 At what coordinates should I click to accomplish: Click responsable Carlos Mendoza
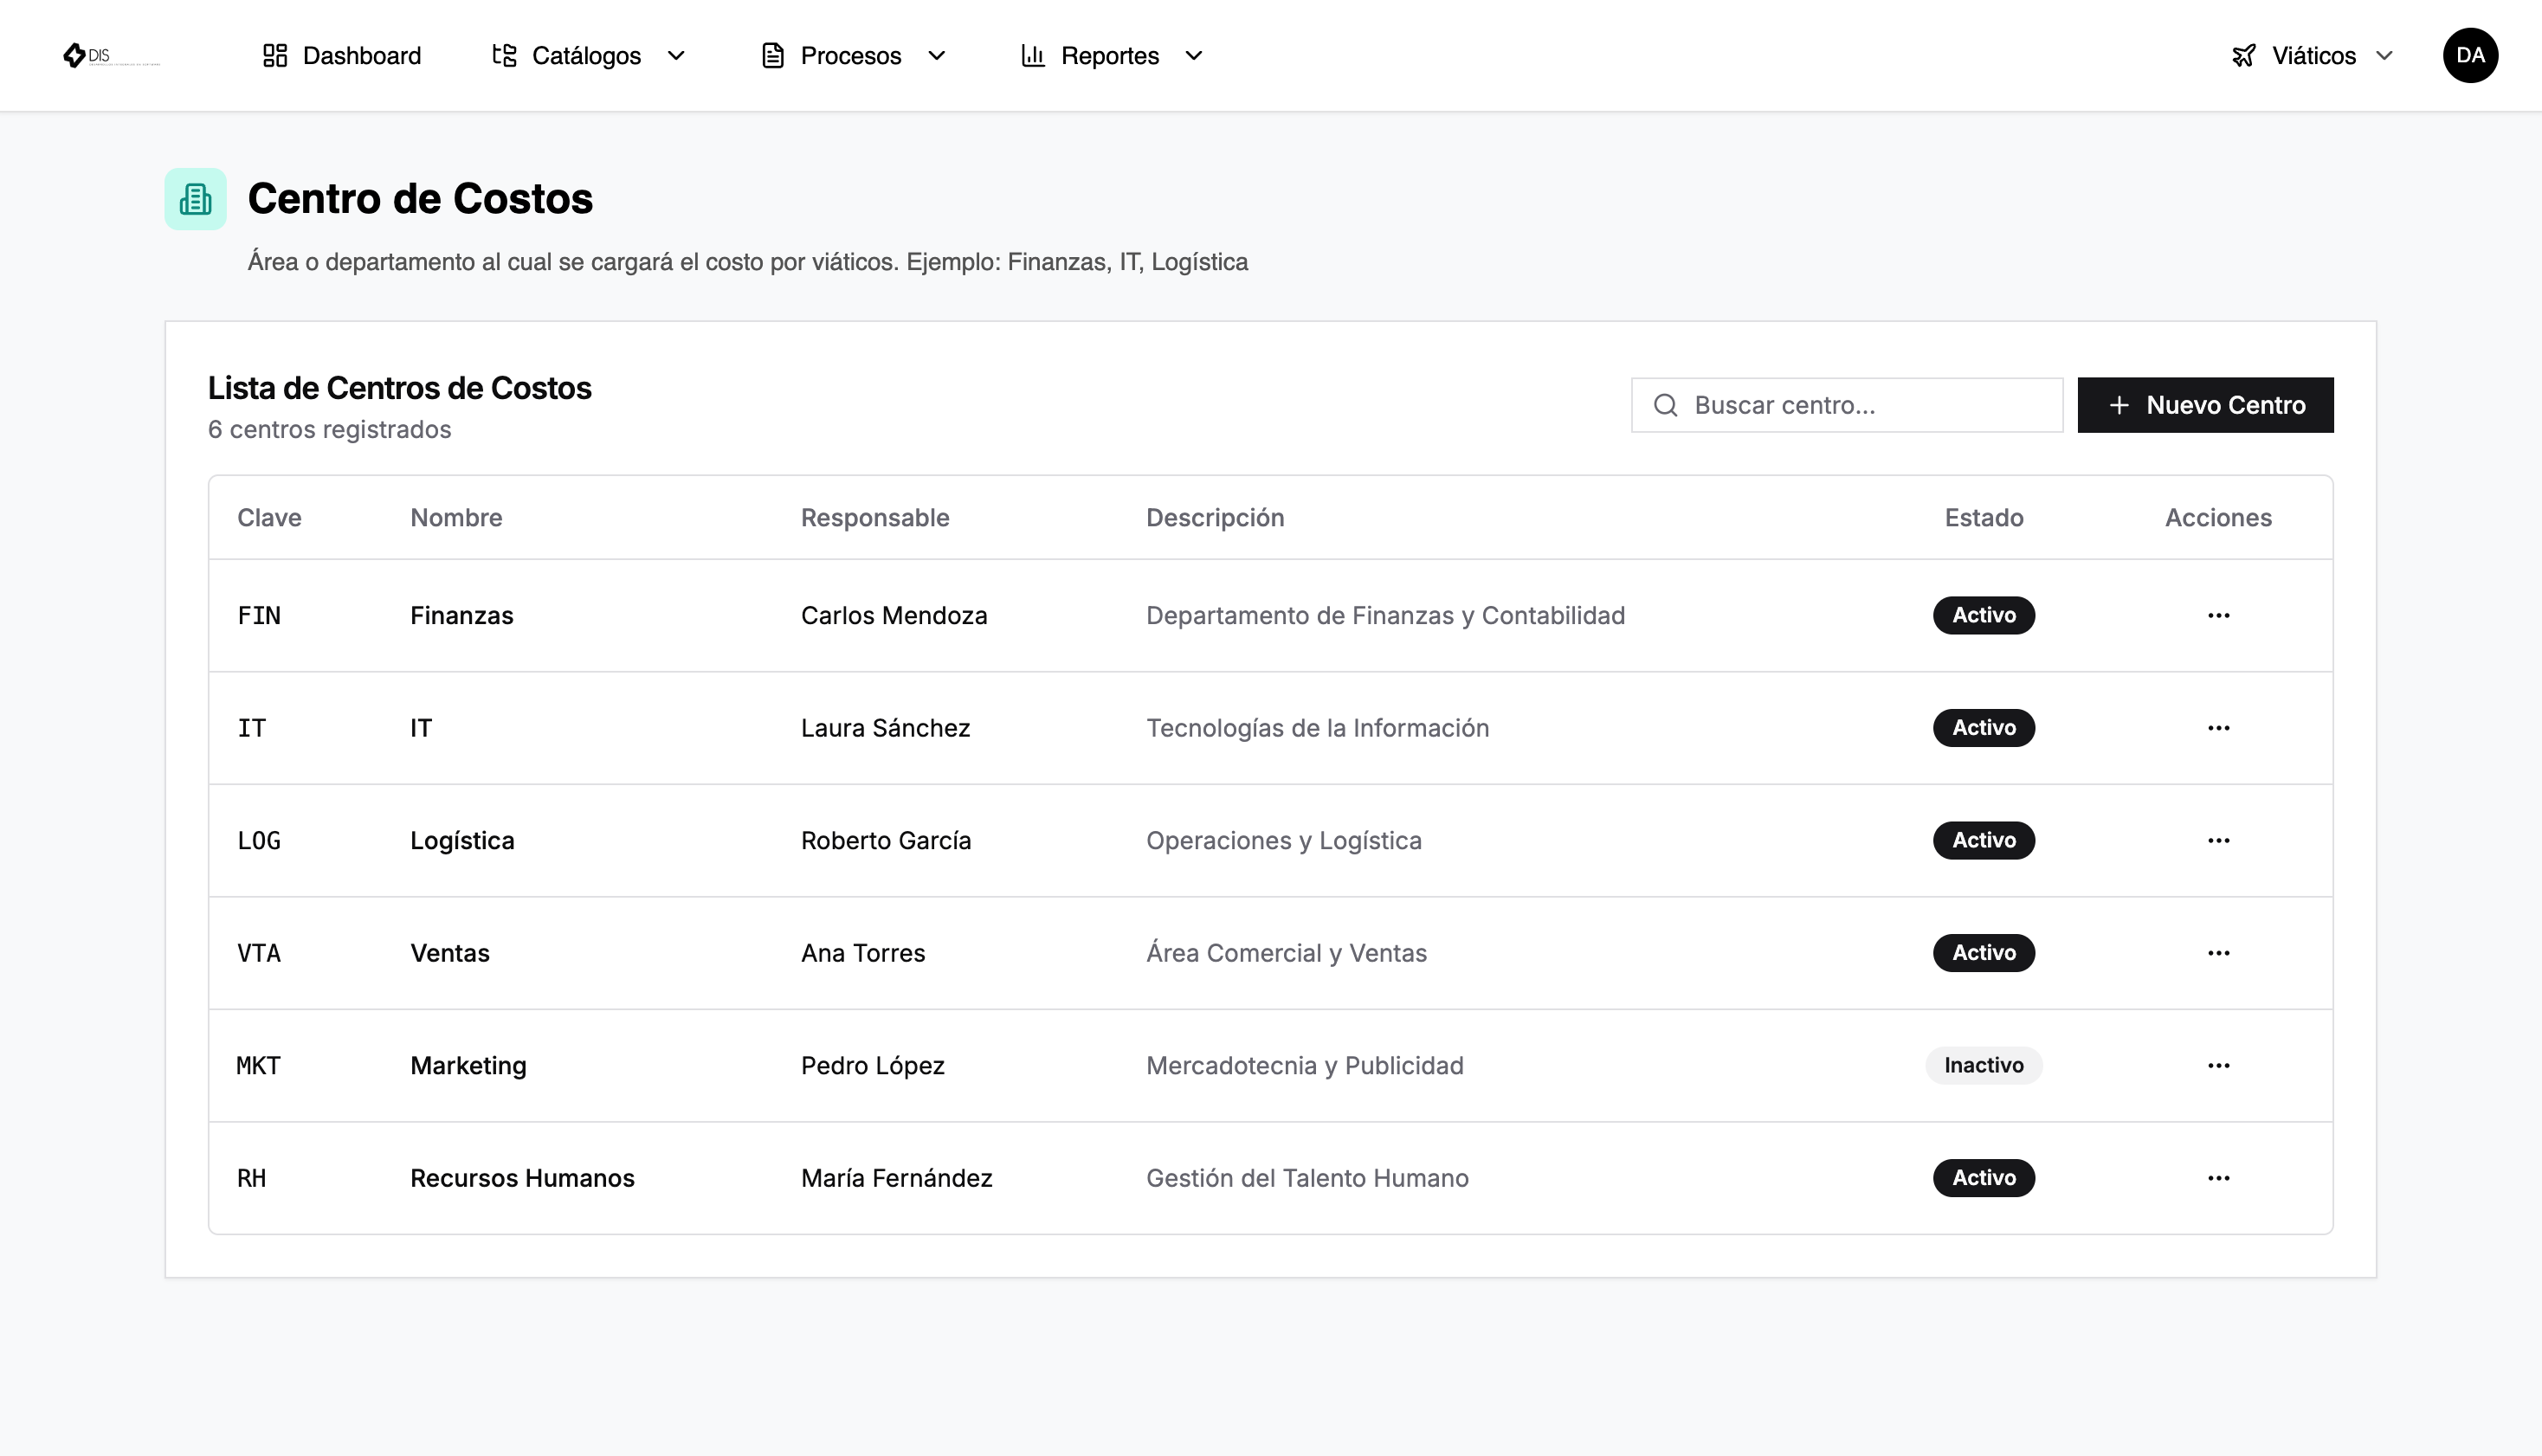[x=894, y=615]
